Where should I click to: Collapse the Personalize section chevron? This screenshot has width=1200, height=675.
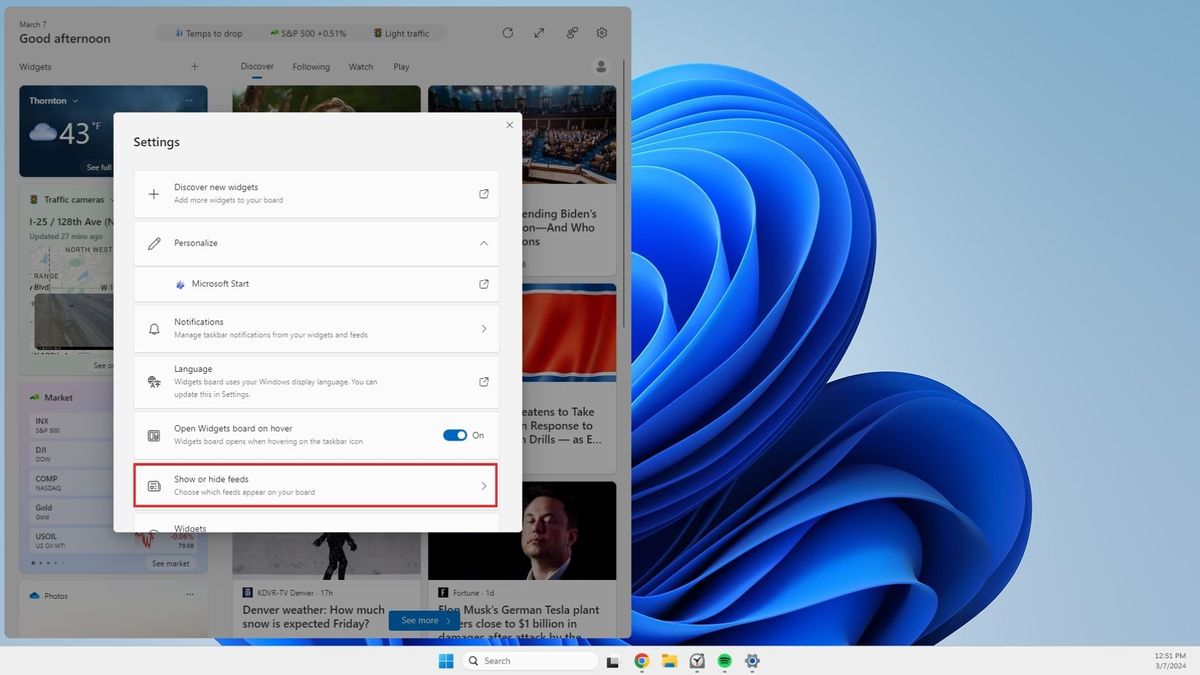[484, 243]
